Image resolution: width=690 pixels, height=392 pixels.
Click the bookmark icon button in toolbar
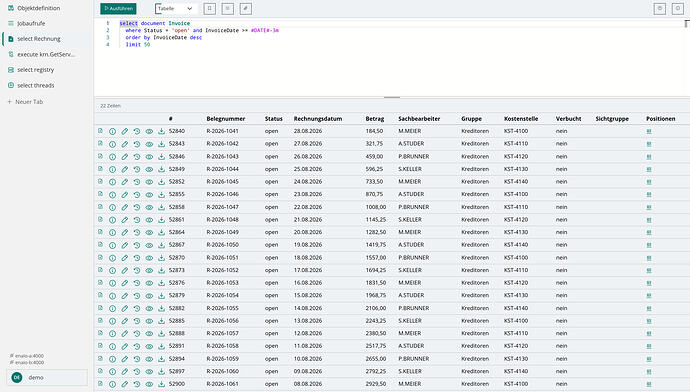(x=210, y=8)
